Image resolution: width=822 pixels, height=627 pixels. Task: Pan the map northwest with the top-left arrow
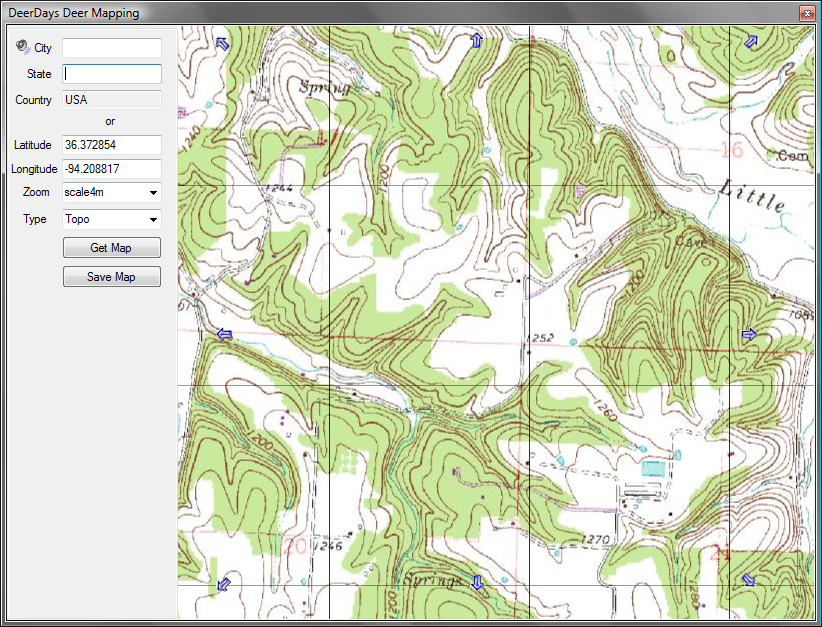point(222,43)
